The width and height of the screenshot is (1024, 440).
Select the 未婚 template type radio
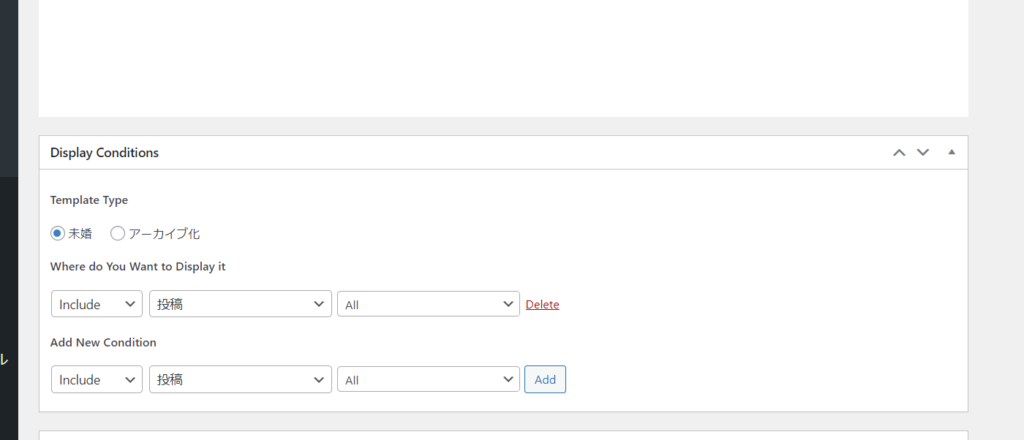pyautogui.click(x=58, y=234)
